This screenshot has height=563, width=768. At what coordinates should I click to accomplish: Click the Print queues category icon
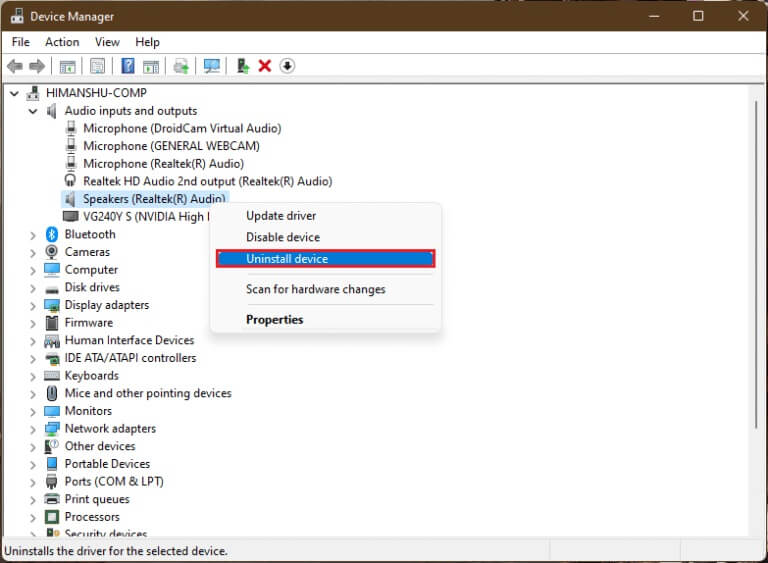52,499
